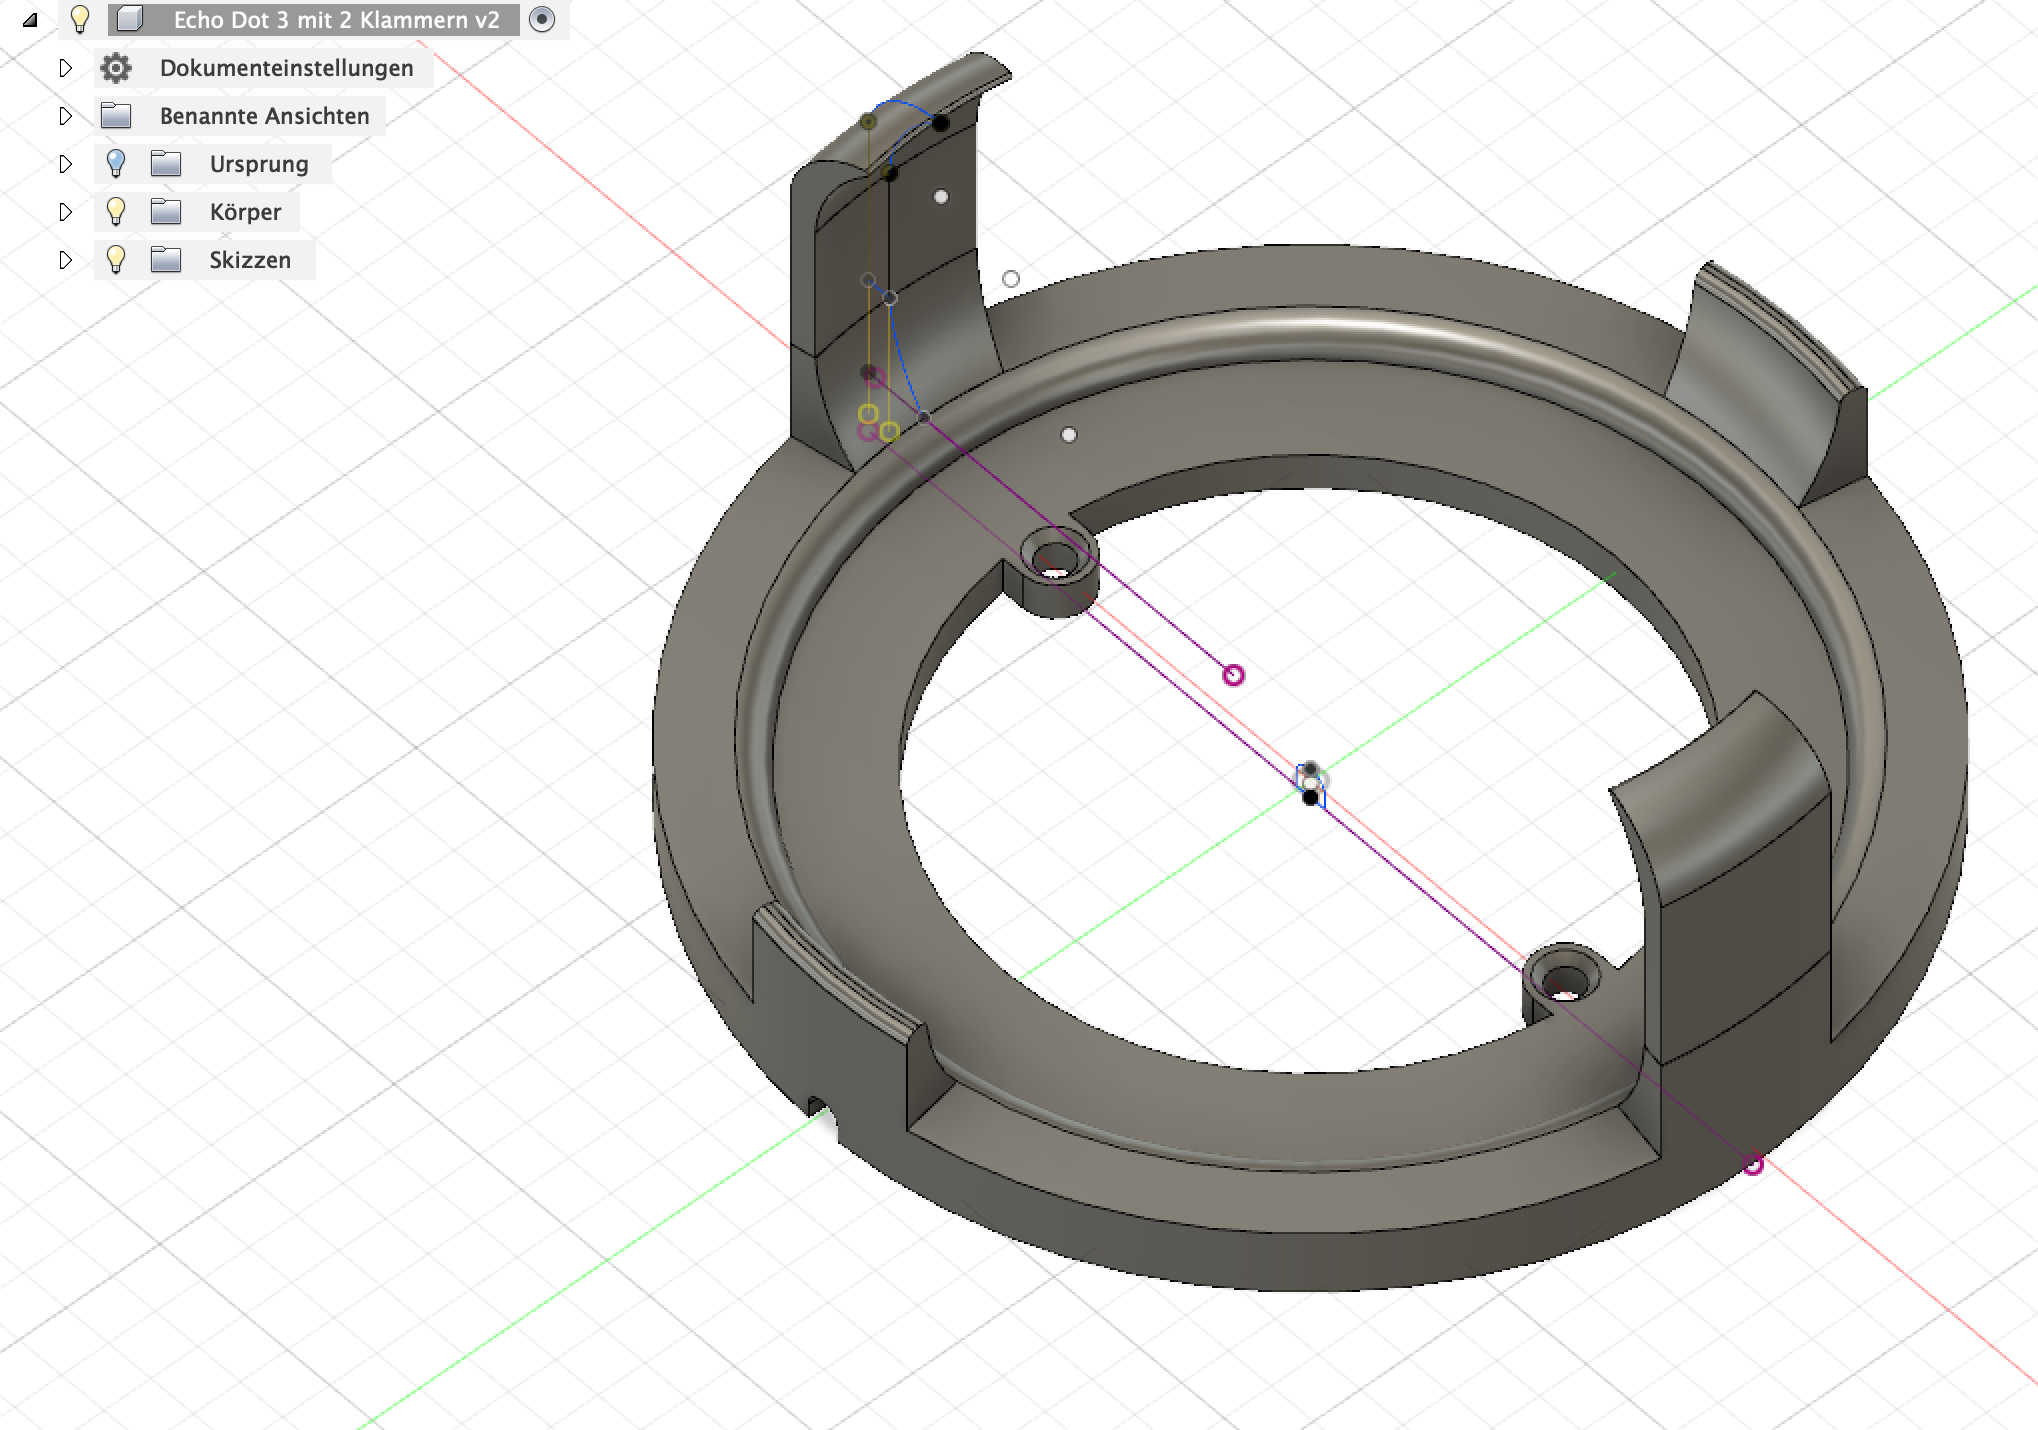Click the Dokumenteinstellungen gear icon
2038x1430 pixels.
[116, 68]
